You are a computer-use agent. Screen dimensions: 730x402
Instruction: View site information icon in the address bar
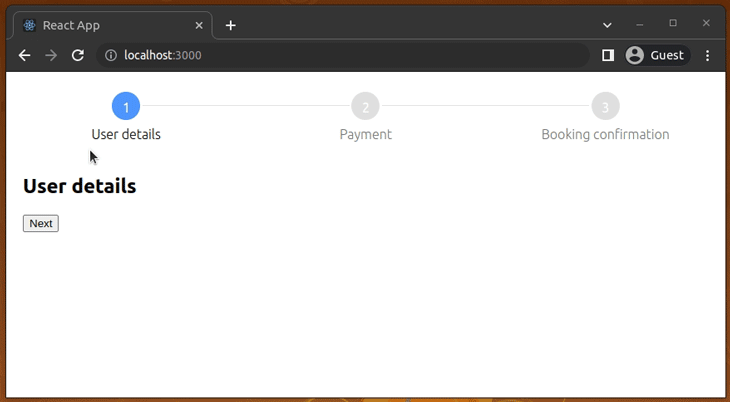(111, 55)
